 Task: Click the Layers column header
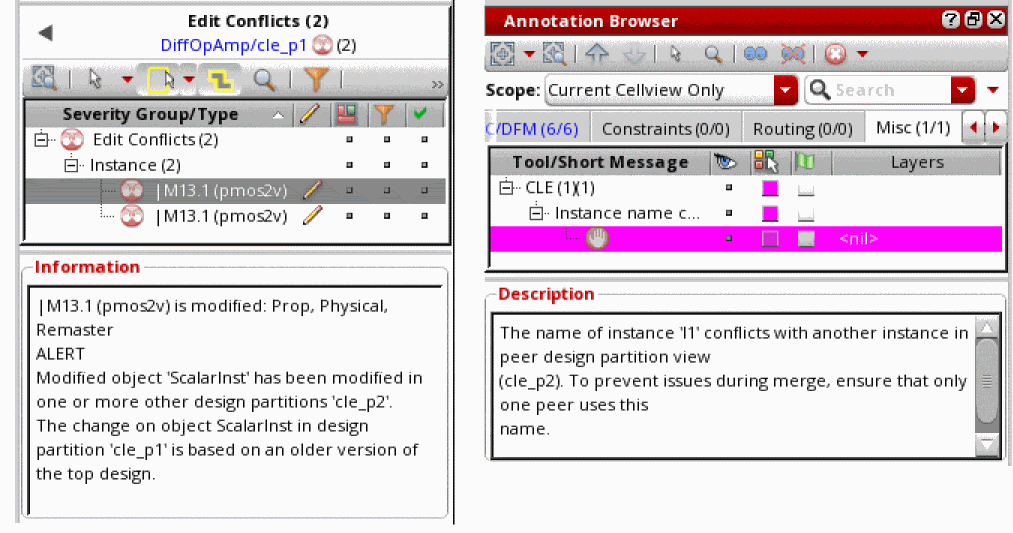917,162
